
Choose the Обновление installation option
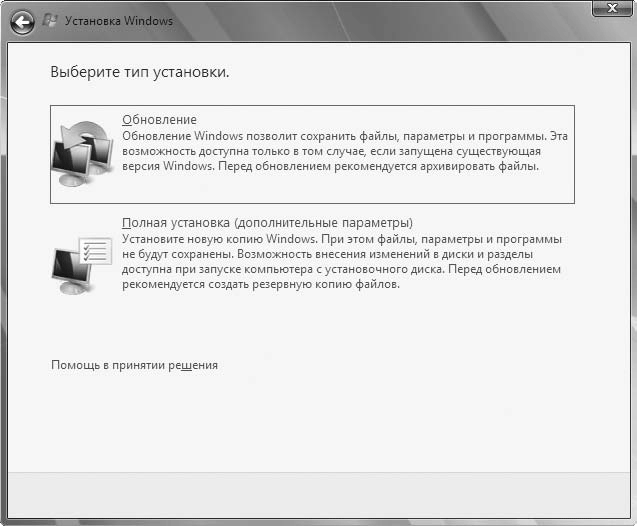point(312,154)
